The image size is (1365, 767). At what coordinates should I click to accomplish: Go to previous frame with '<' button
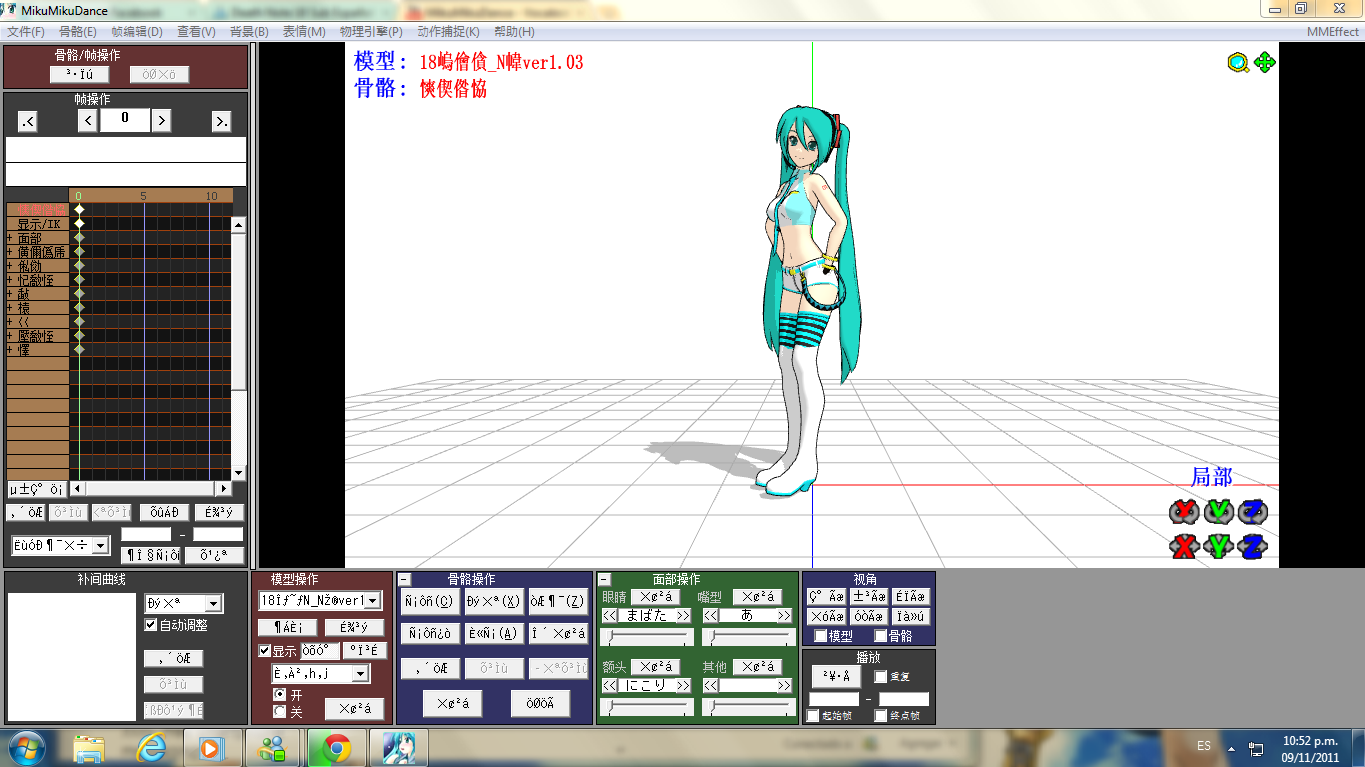click(88, 121)
